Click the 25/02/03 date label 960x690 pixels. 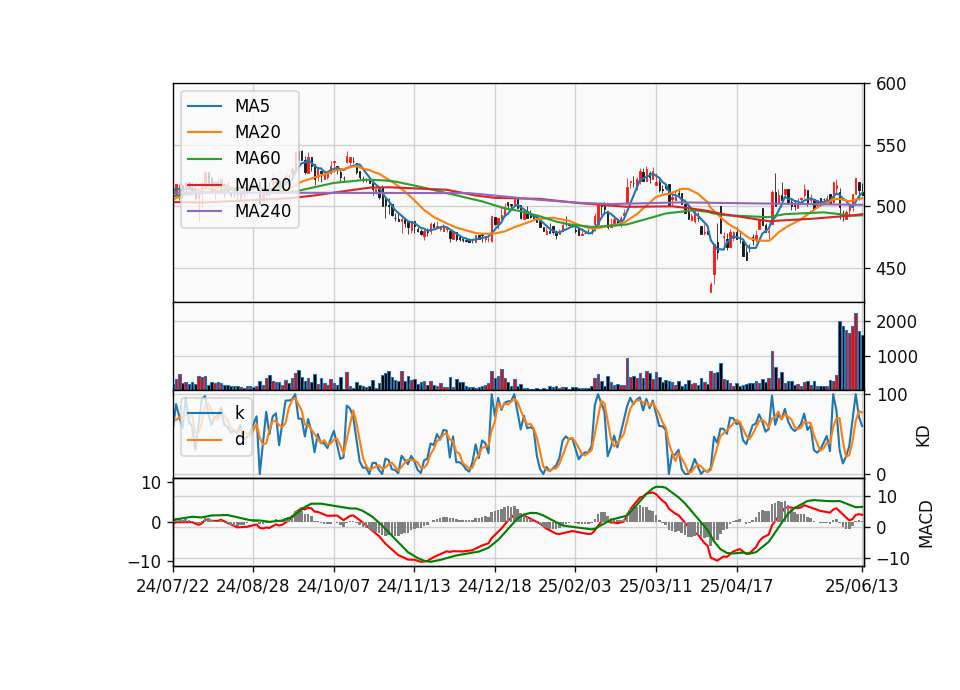(575, 586)
